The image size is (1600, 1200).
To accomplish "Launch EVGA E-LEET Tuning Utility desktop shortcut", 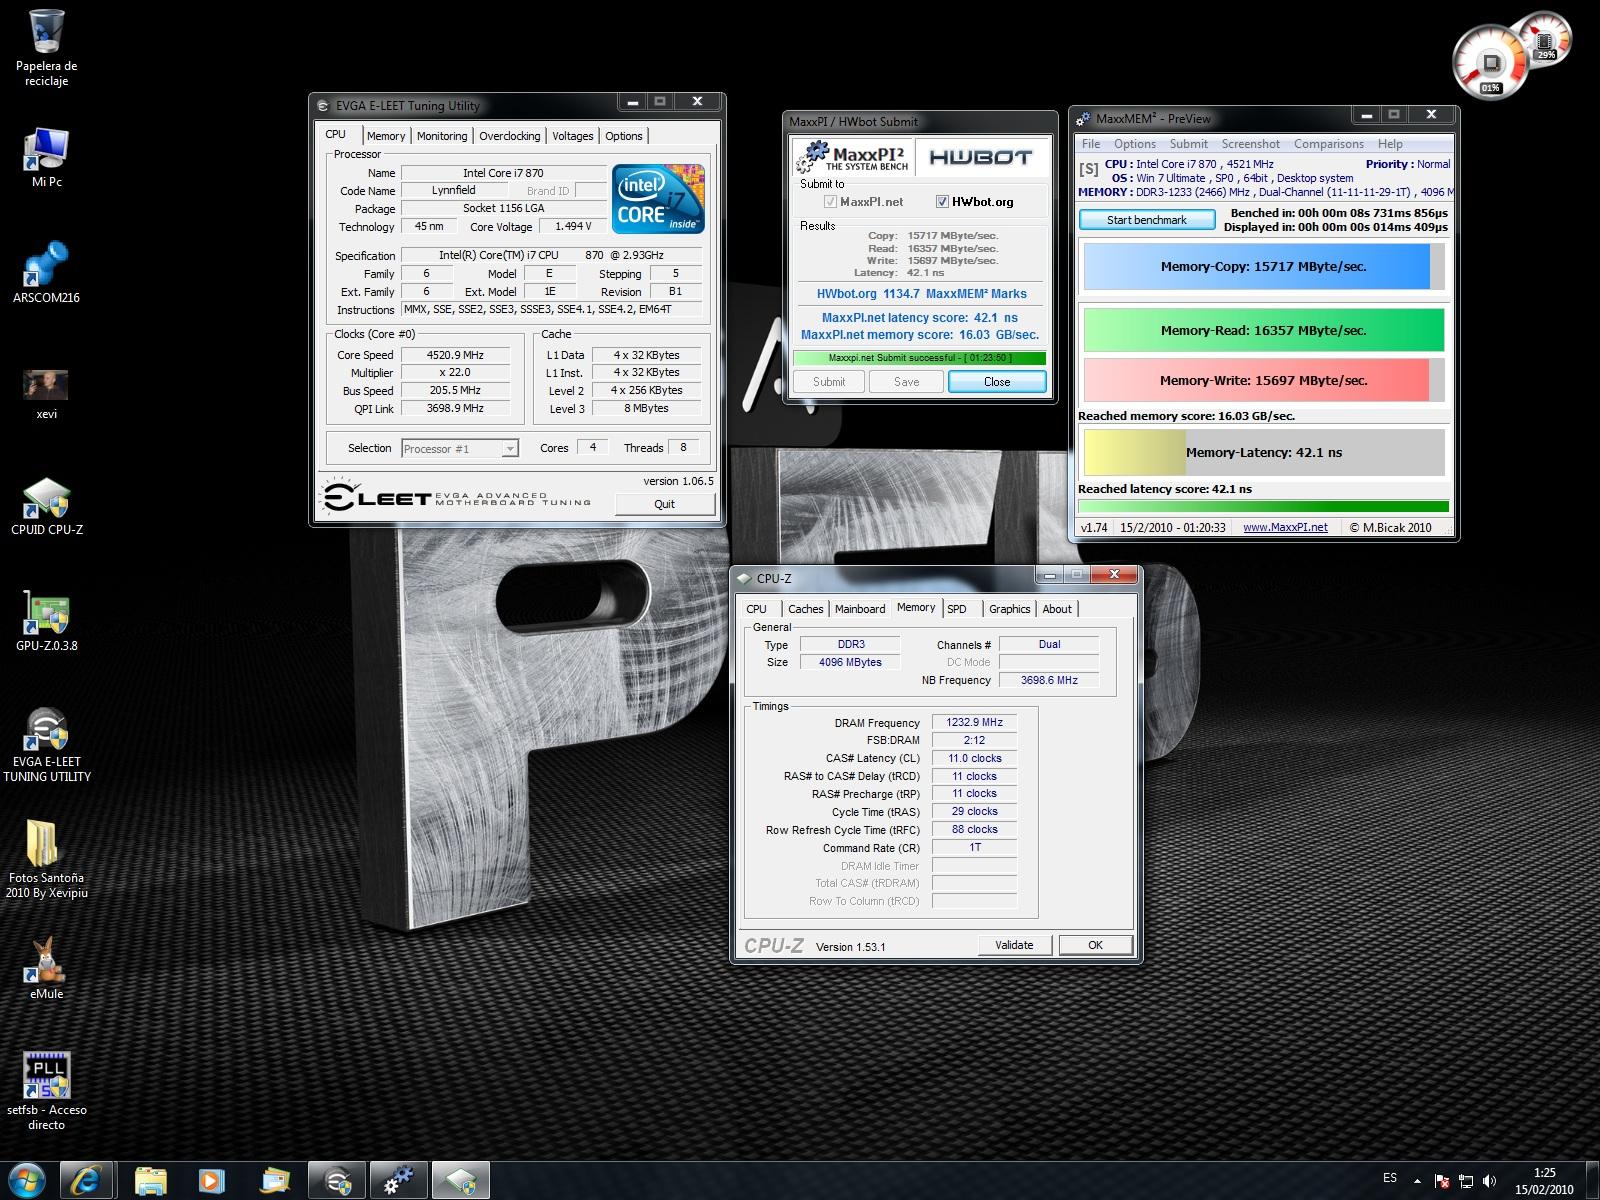I will tap(46, 745).
